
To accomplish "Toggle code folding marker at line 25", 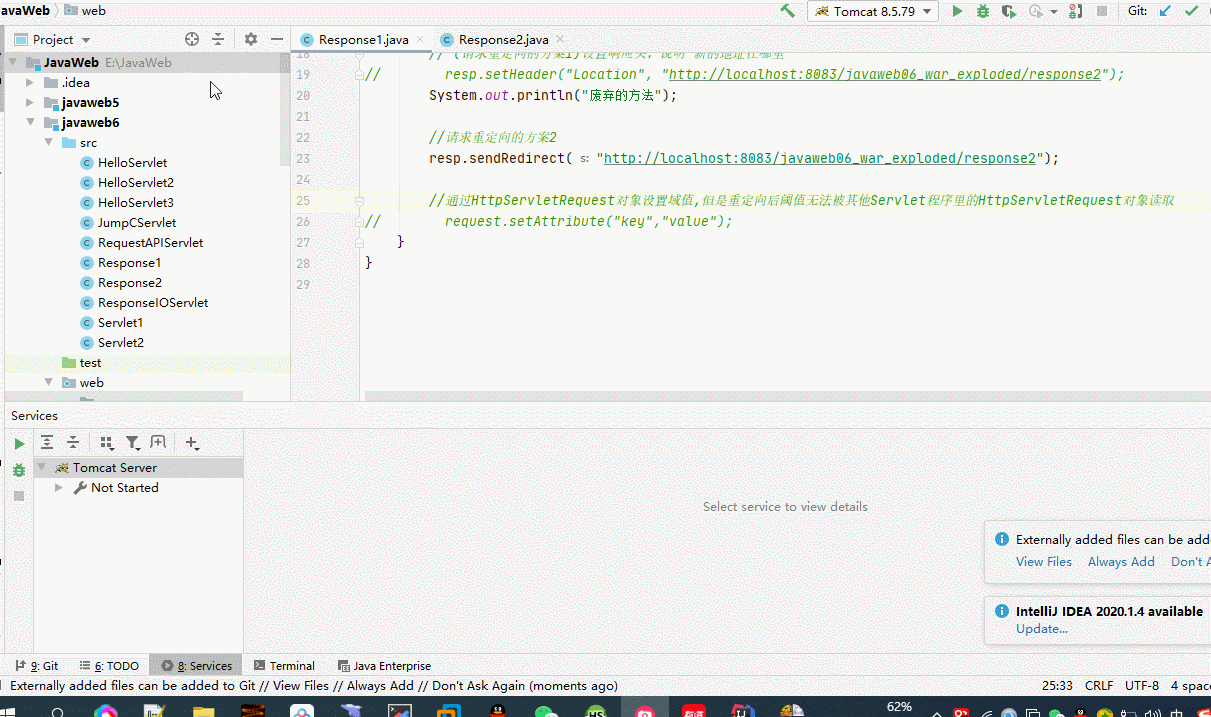I will tap(358, 200).
